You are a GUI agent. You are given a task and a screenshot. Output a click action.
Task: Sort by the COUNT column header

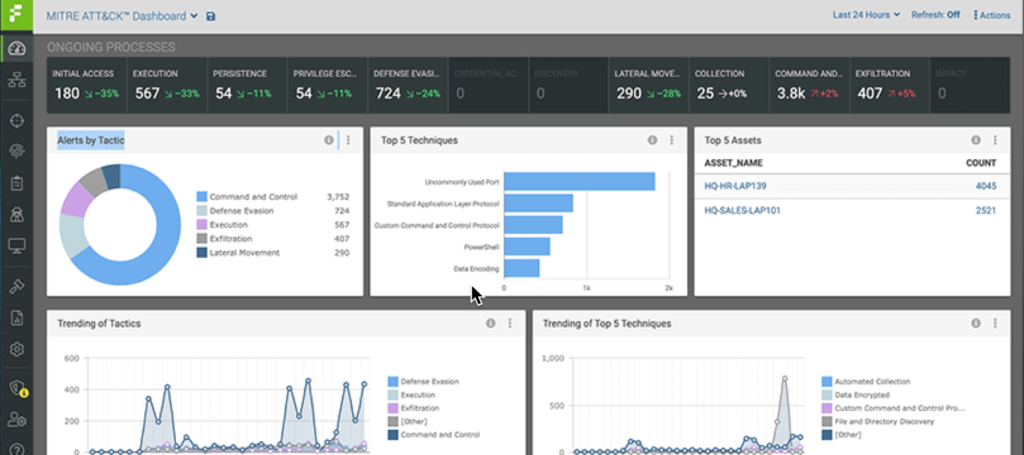coord(981,163)
